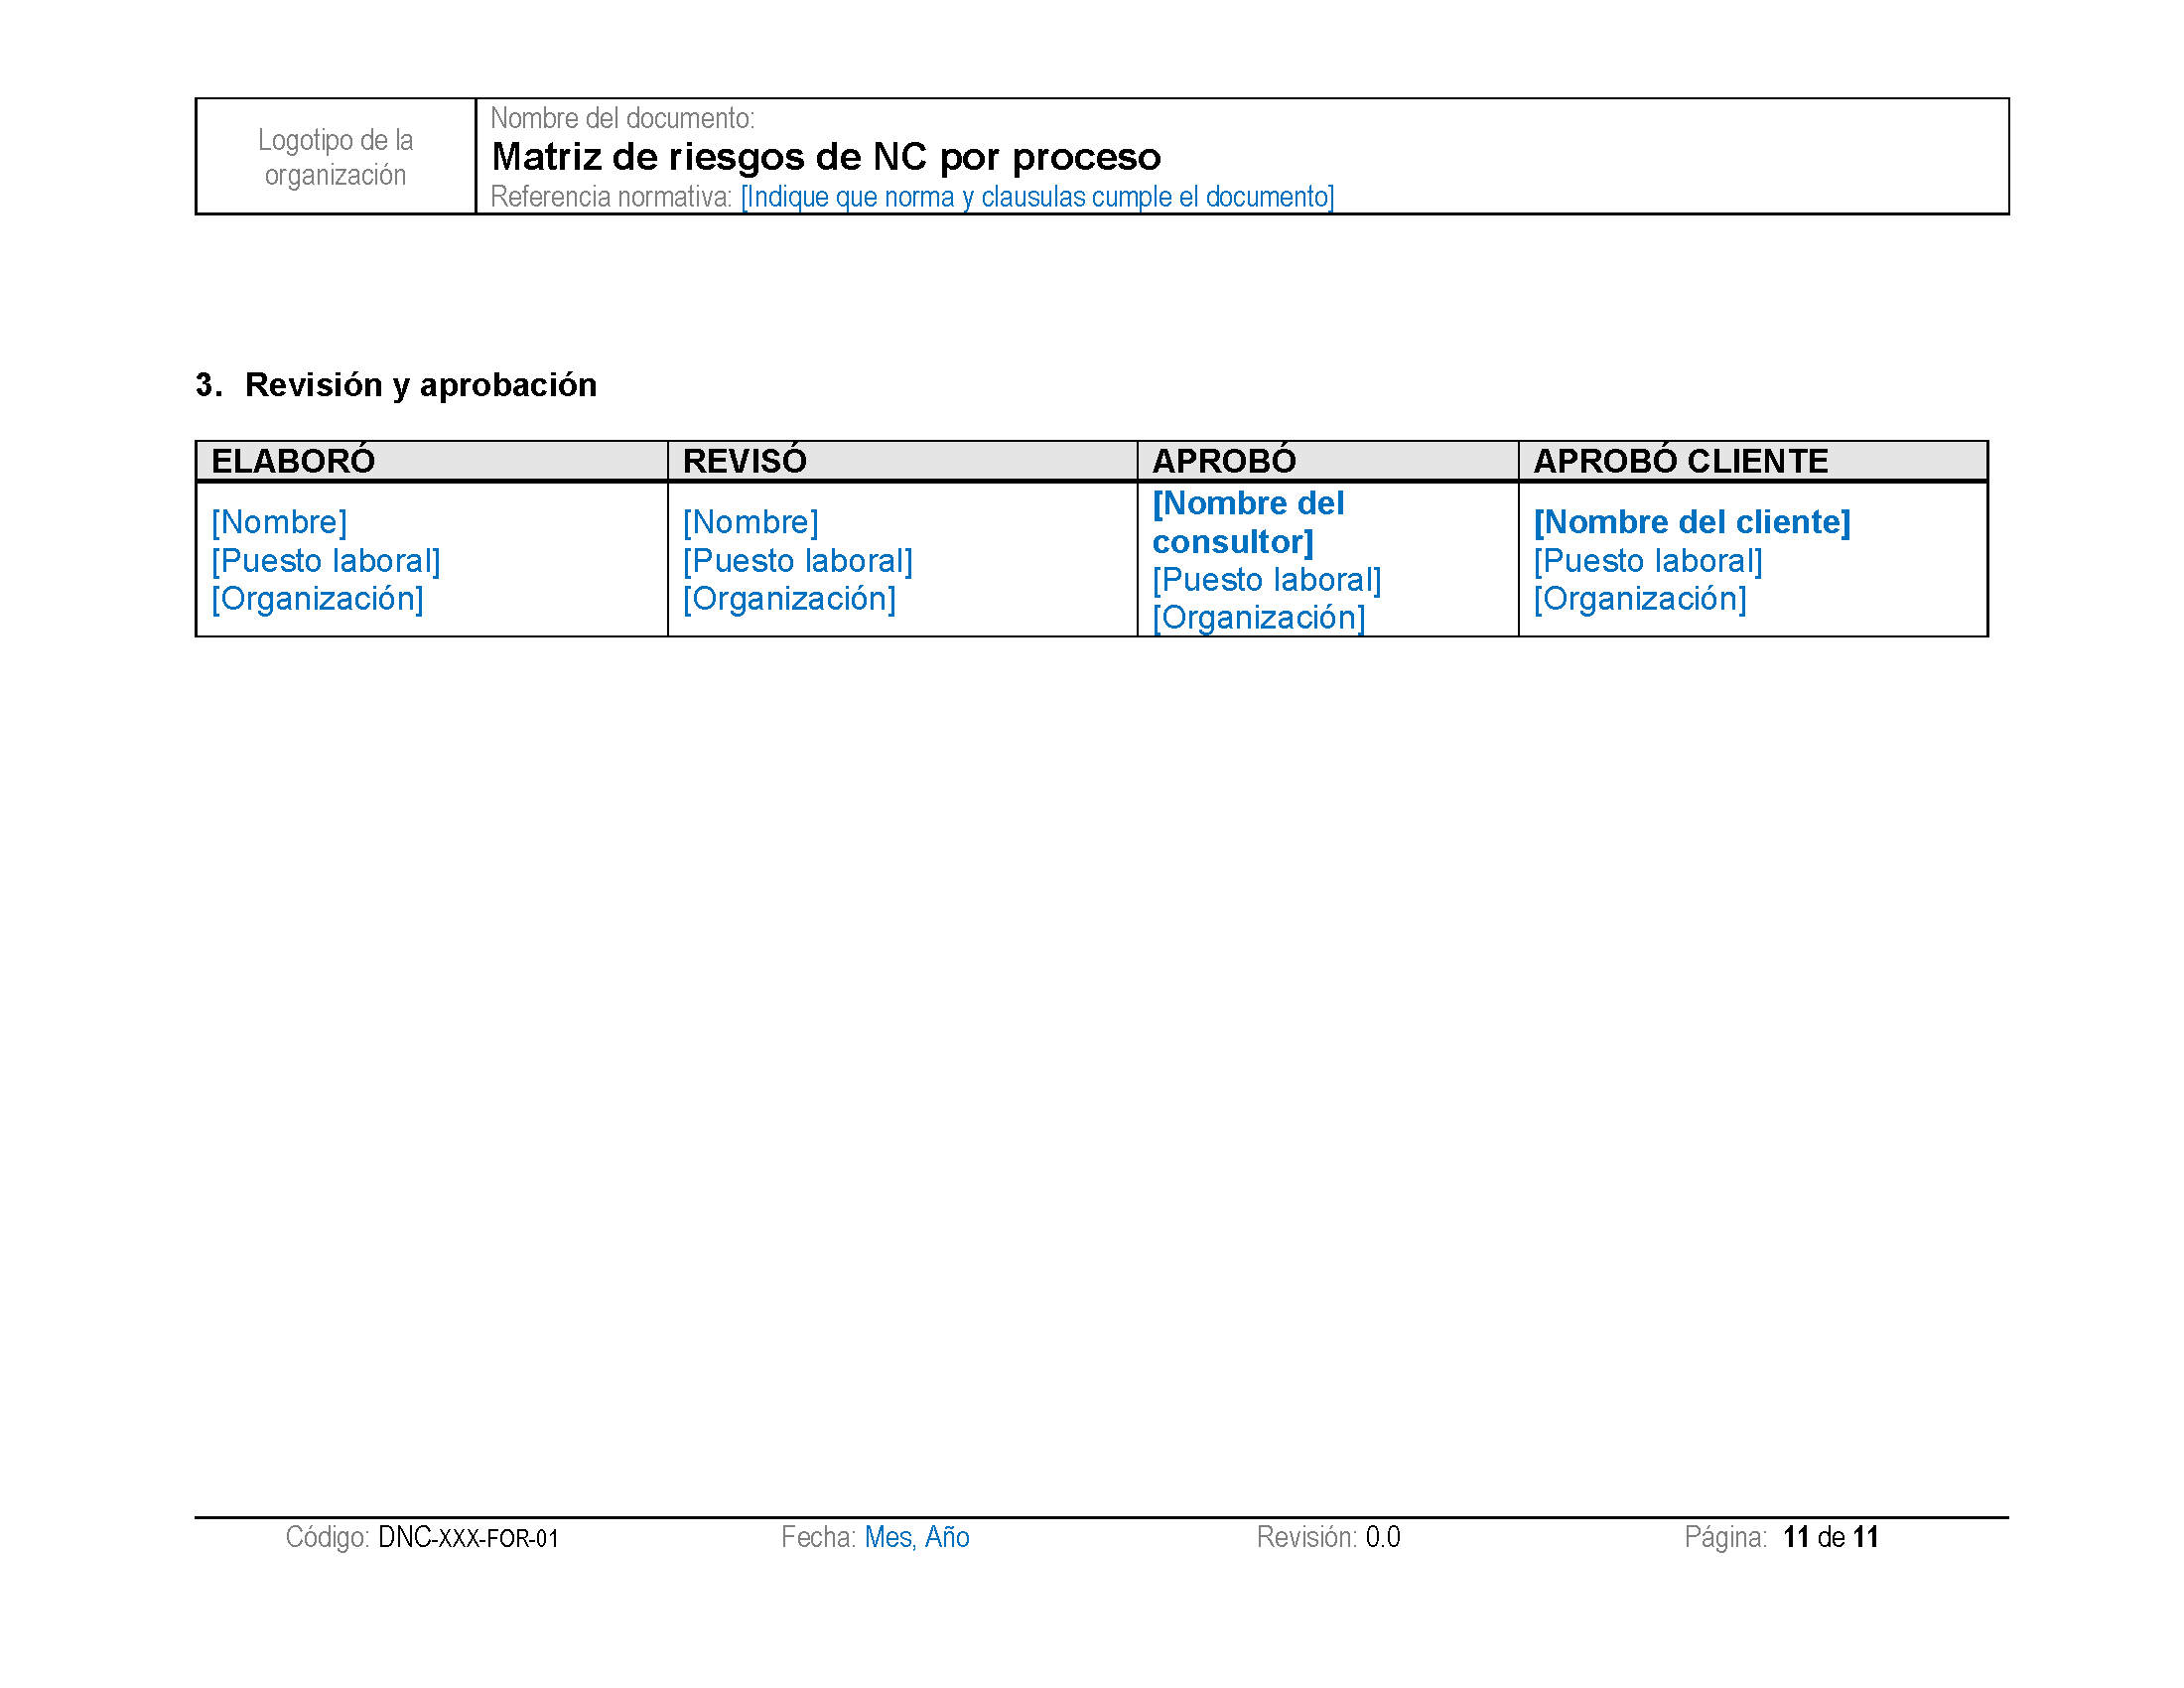2184x1688 pixels.
Task: Click the [Nombre] field under REVISÓ
Action: pyautogui.click(x=750, y=522)
